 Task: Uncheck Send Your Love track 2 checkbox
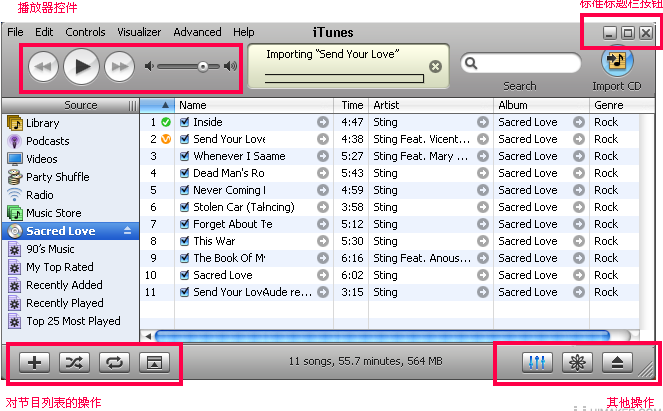click(184, 139)
